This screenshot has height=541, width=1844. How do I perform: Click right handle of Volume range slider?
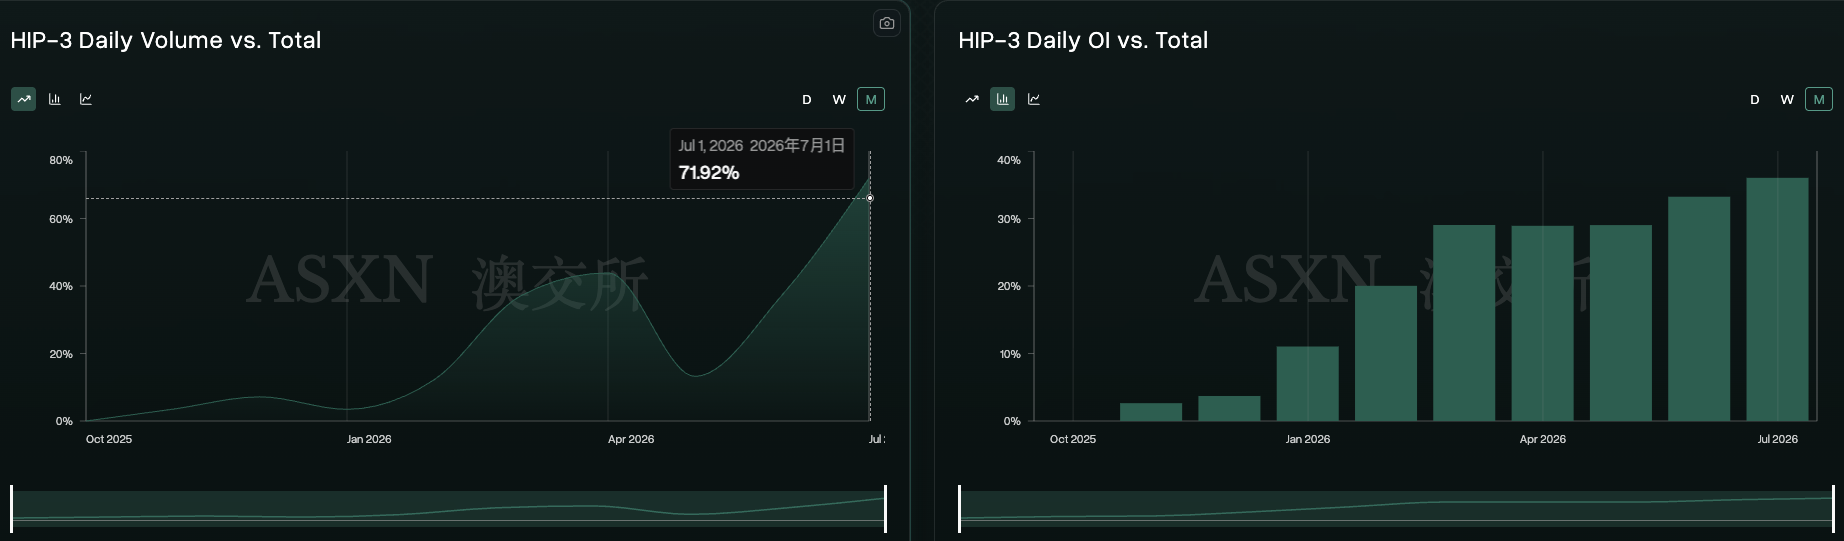pyautogui.click(x=885, y=509)
